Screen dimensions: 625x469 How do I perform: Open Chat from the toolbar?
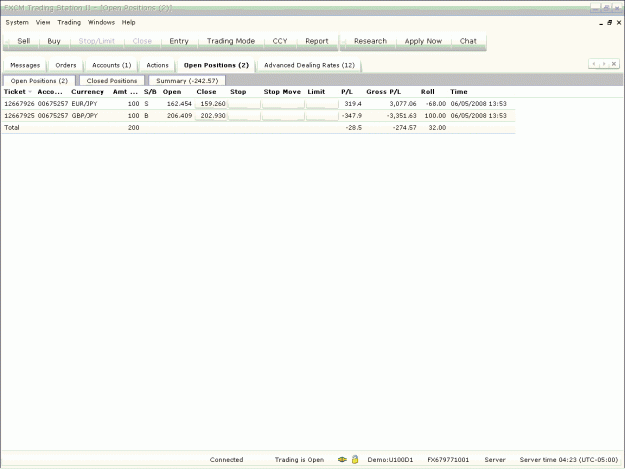(x=468, y=41)
